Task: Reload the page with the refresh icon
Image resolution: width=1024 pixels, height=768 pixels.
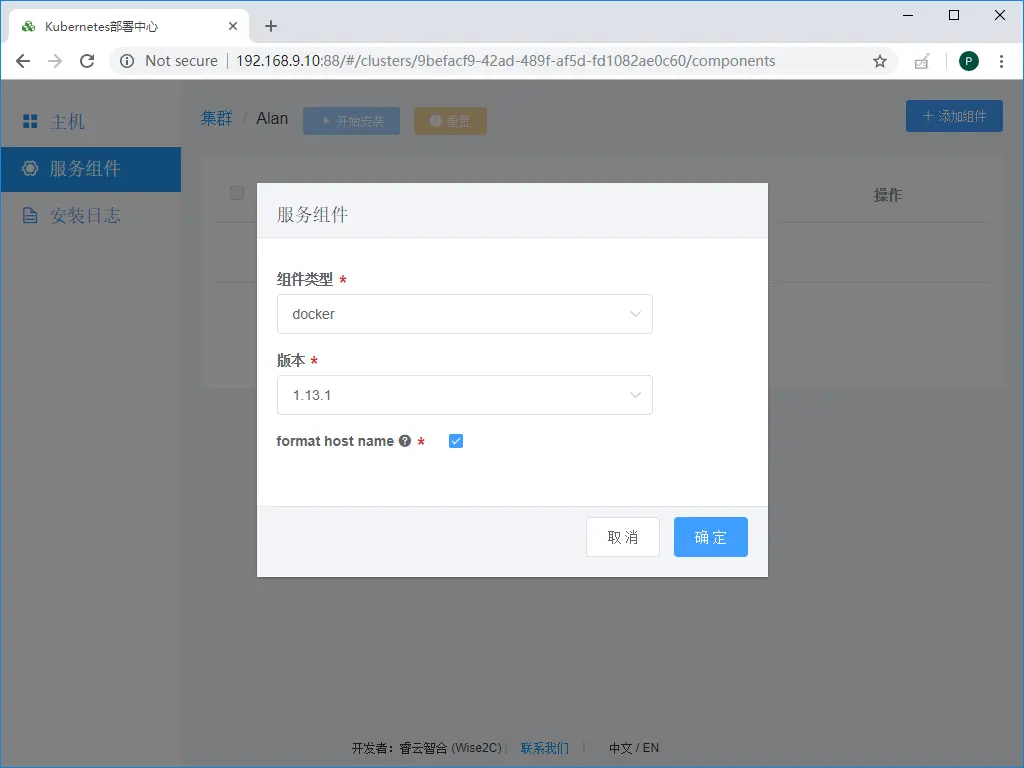Action: 87,61
